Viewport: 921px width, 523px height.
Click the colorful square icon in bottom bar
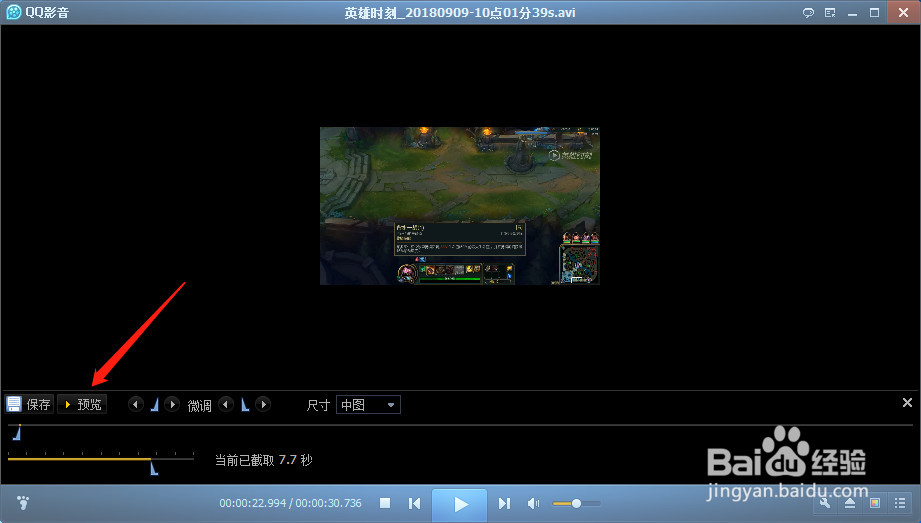coord(875,502)
